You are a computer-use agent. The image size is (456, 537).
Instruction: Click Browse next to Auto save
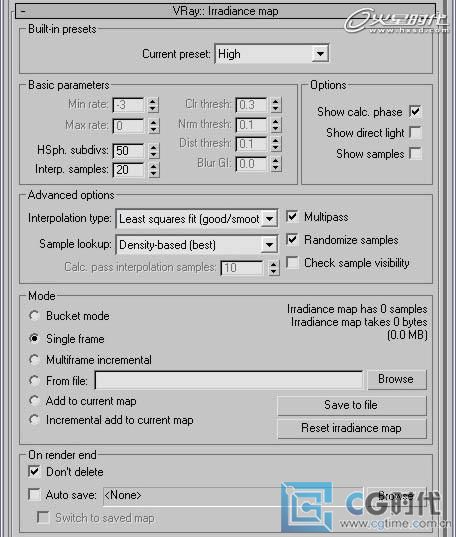(x=396, y=496)
